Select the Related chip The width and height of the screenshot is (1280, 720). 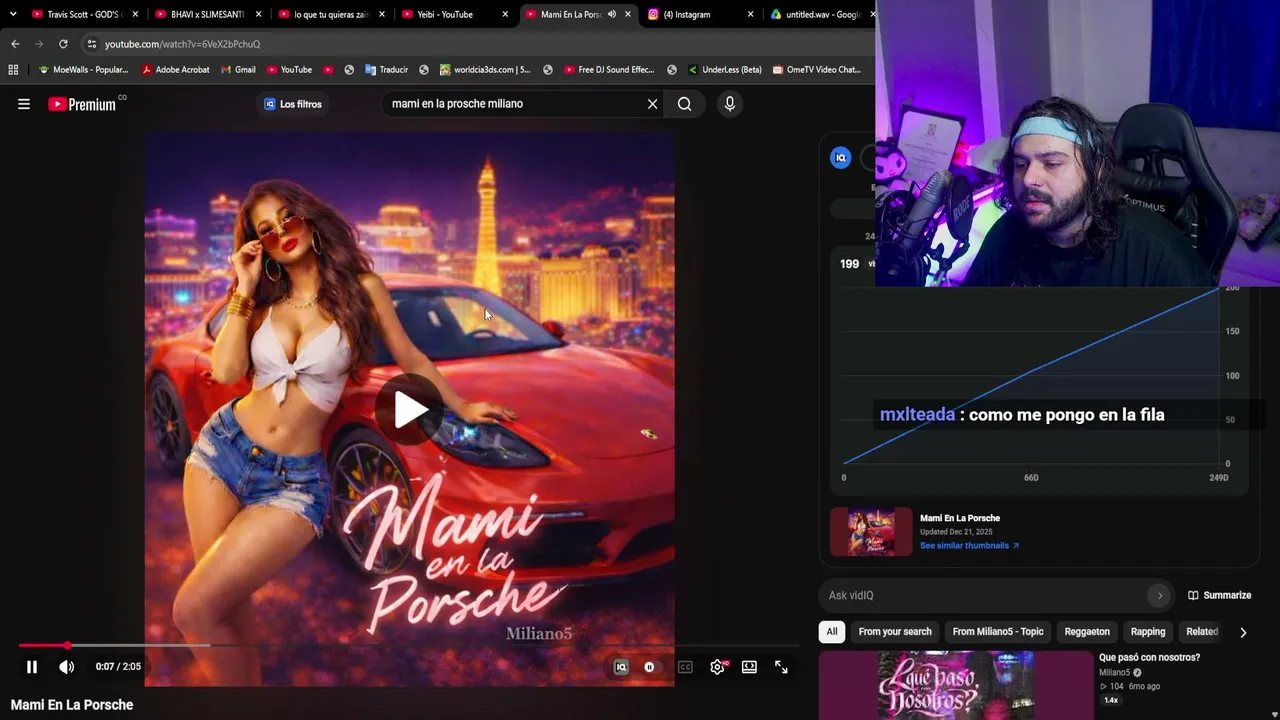tap(1202, 632)
